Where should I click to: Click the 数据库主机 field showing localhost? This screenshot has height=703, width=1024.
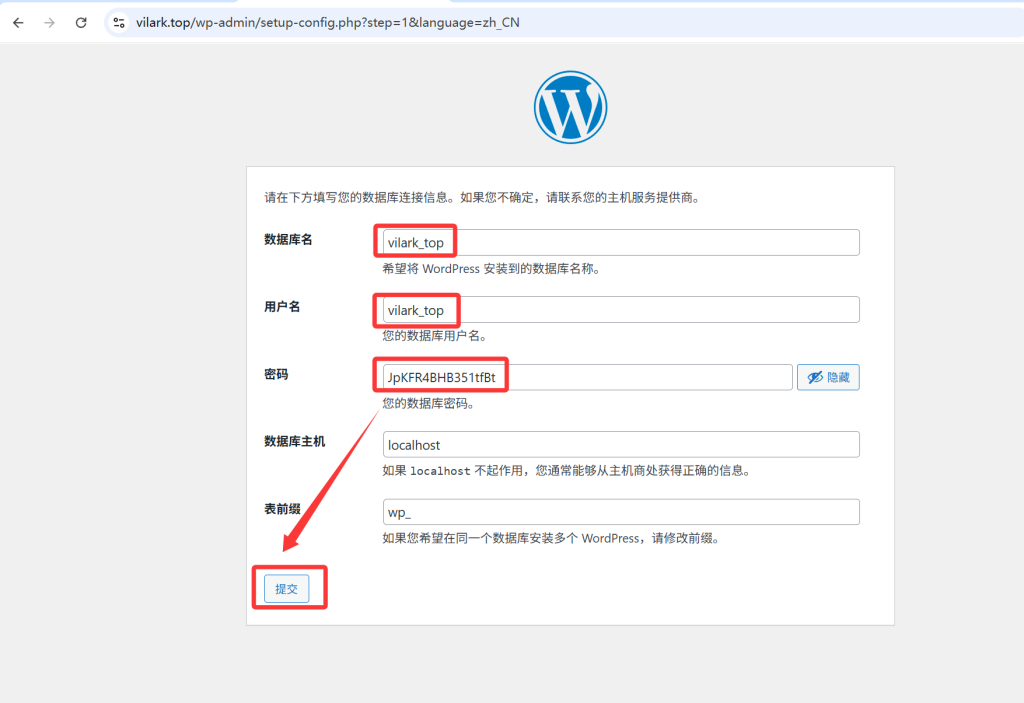(620, 444)
